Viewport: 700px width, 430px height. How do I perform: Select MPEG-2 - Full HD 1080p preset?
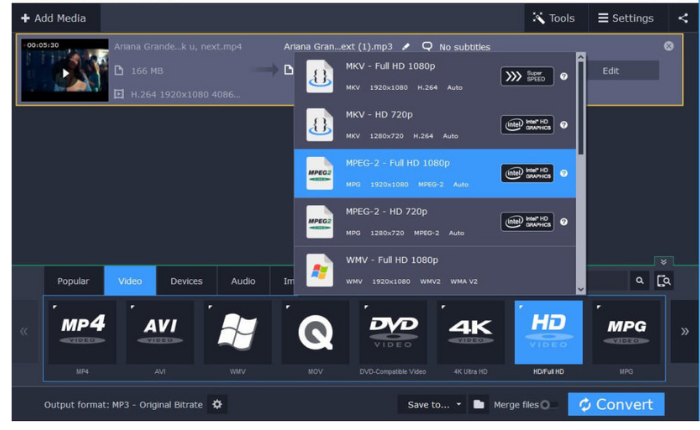[x=435, y=173]
